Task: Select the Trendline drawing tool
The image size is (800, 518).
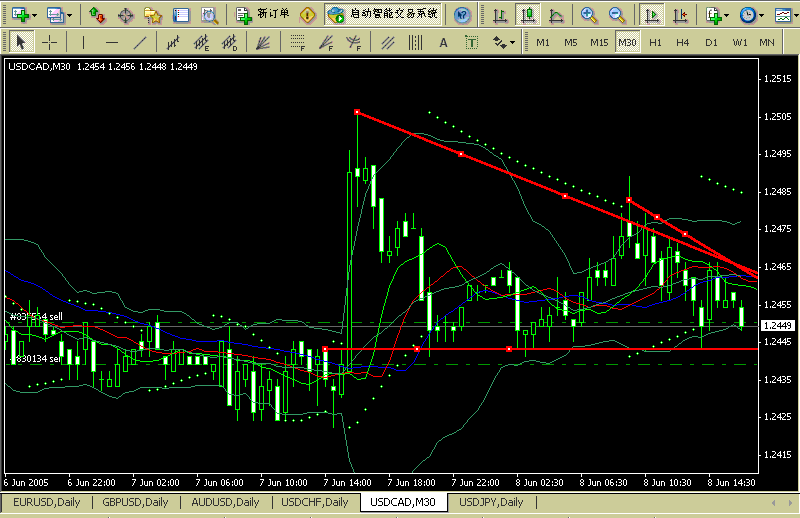Action: click(x=140, y=42)
